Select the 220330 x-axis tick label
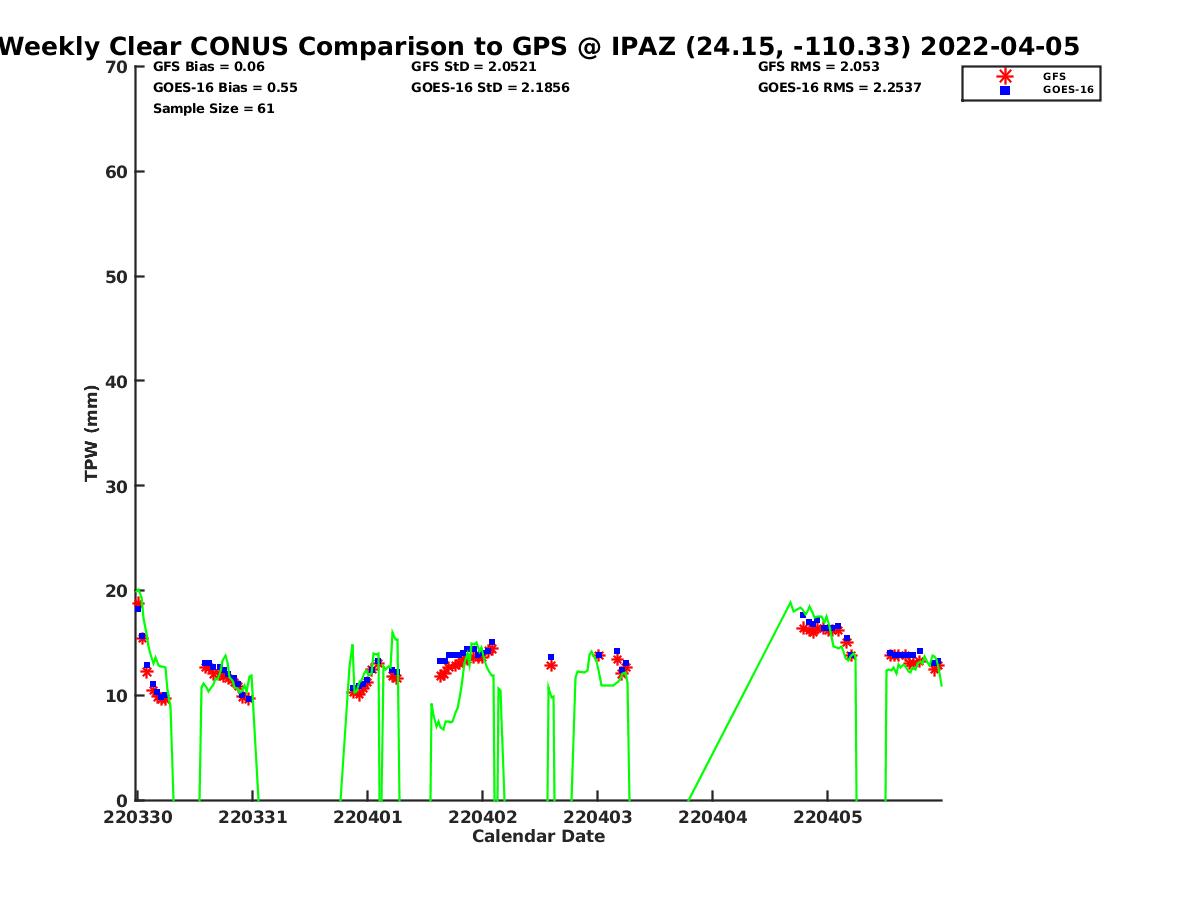 [x=137, y=817]
